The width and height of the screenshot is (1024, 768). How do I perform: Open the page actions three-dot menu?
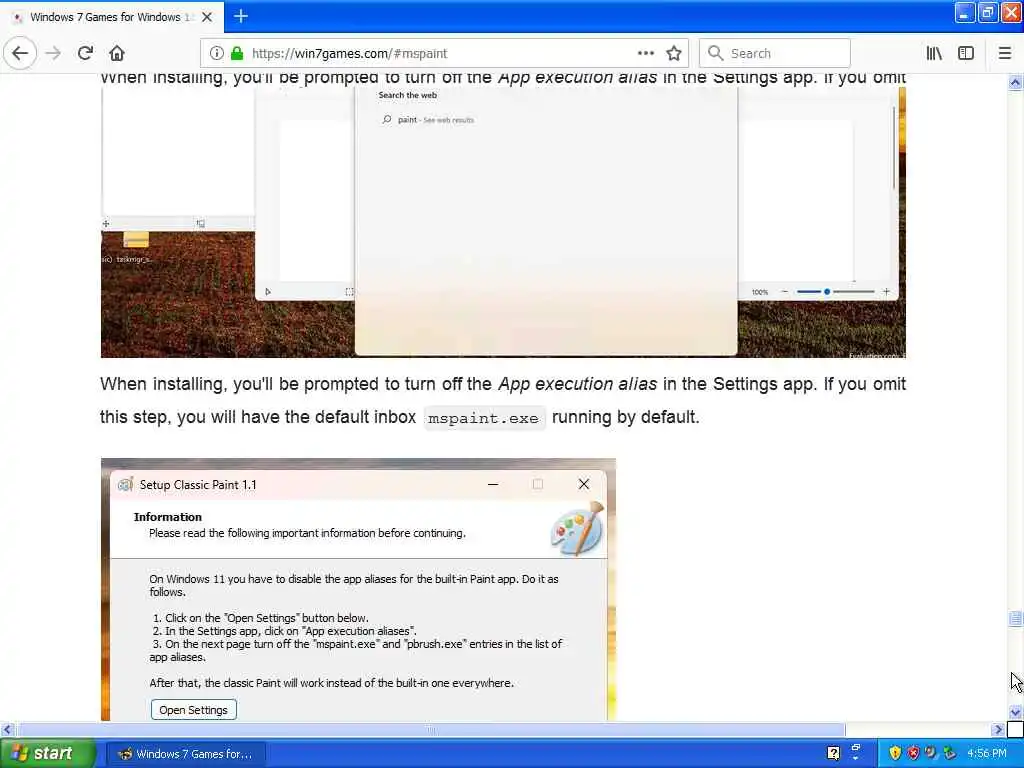coord(646,54)
